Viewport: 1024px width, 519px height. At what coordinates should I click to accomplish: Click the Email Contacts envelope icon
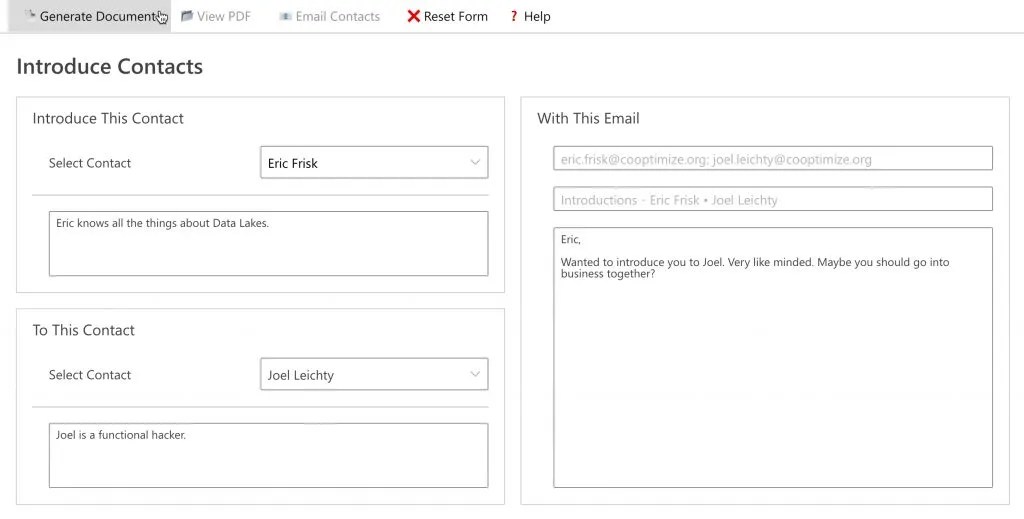pyautogui.click(x=285, y=16)
